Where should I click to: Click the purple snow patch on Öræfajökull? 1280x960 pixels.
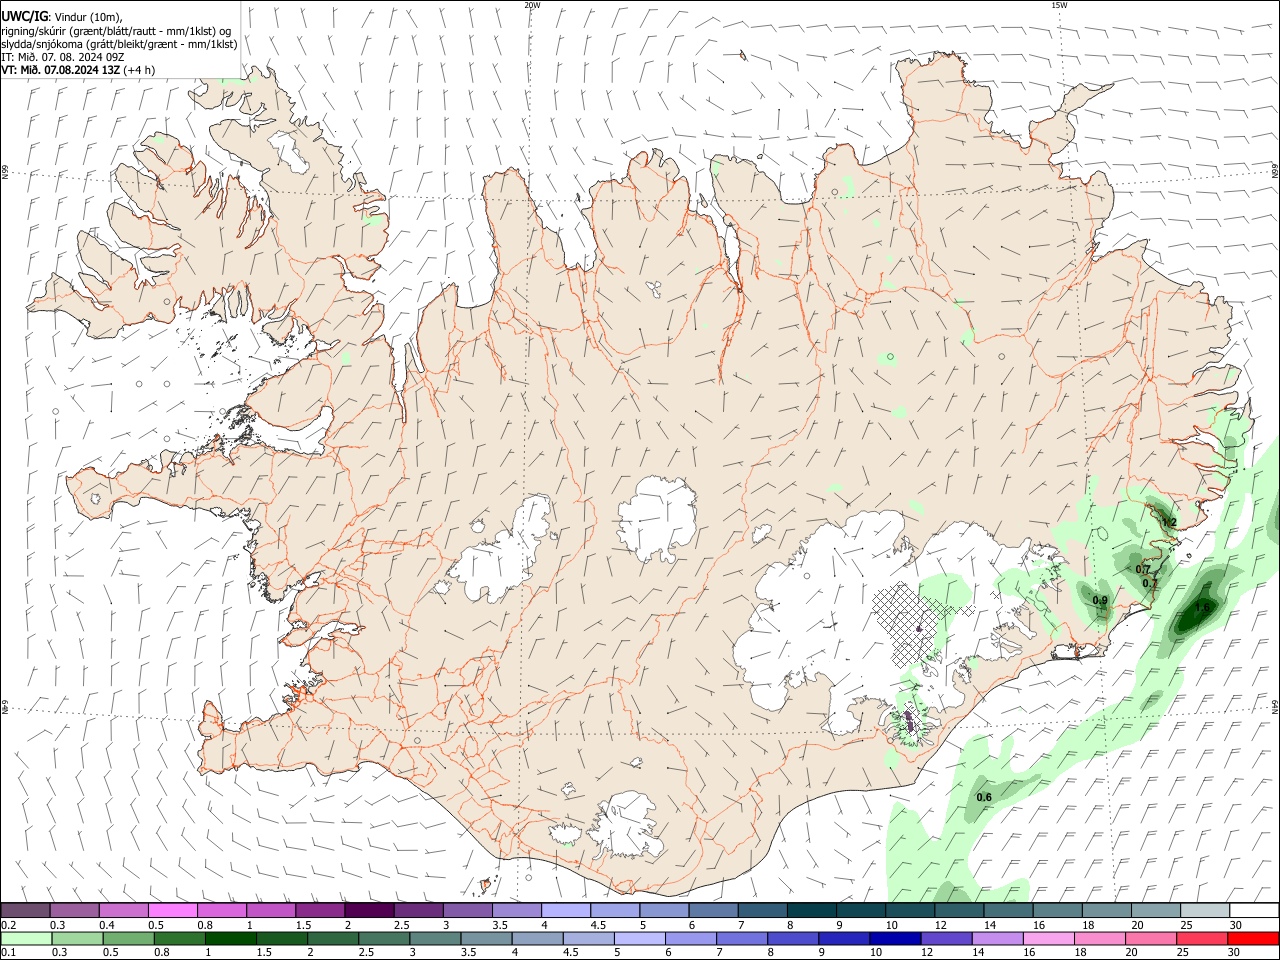pos(909,720)
